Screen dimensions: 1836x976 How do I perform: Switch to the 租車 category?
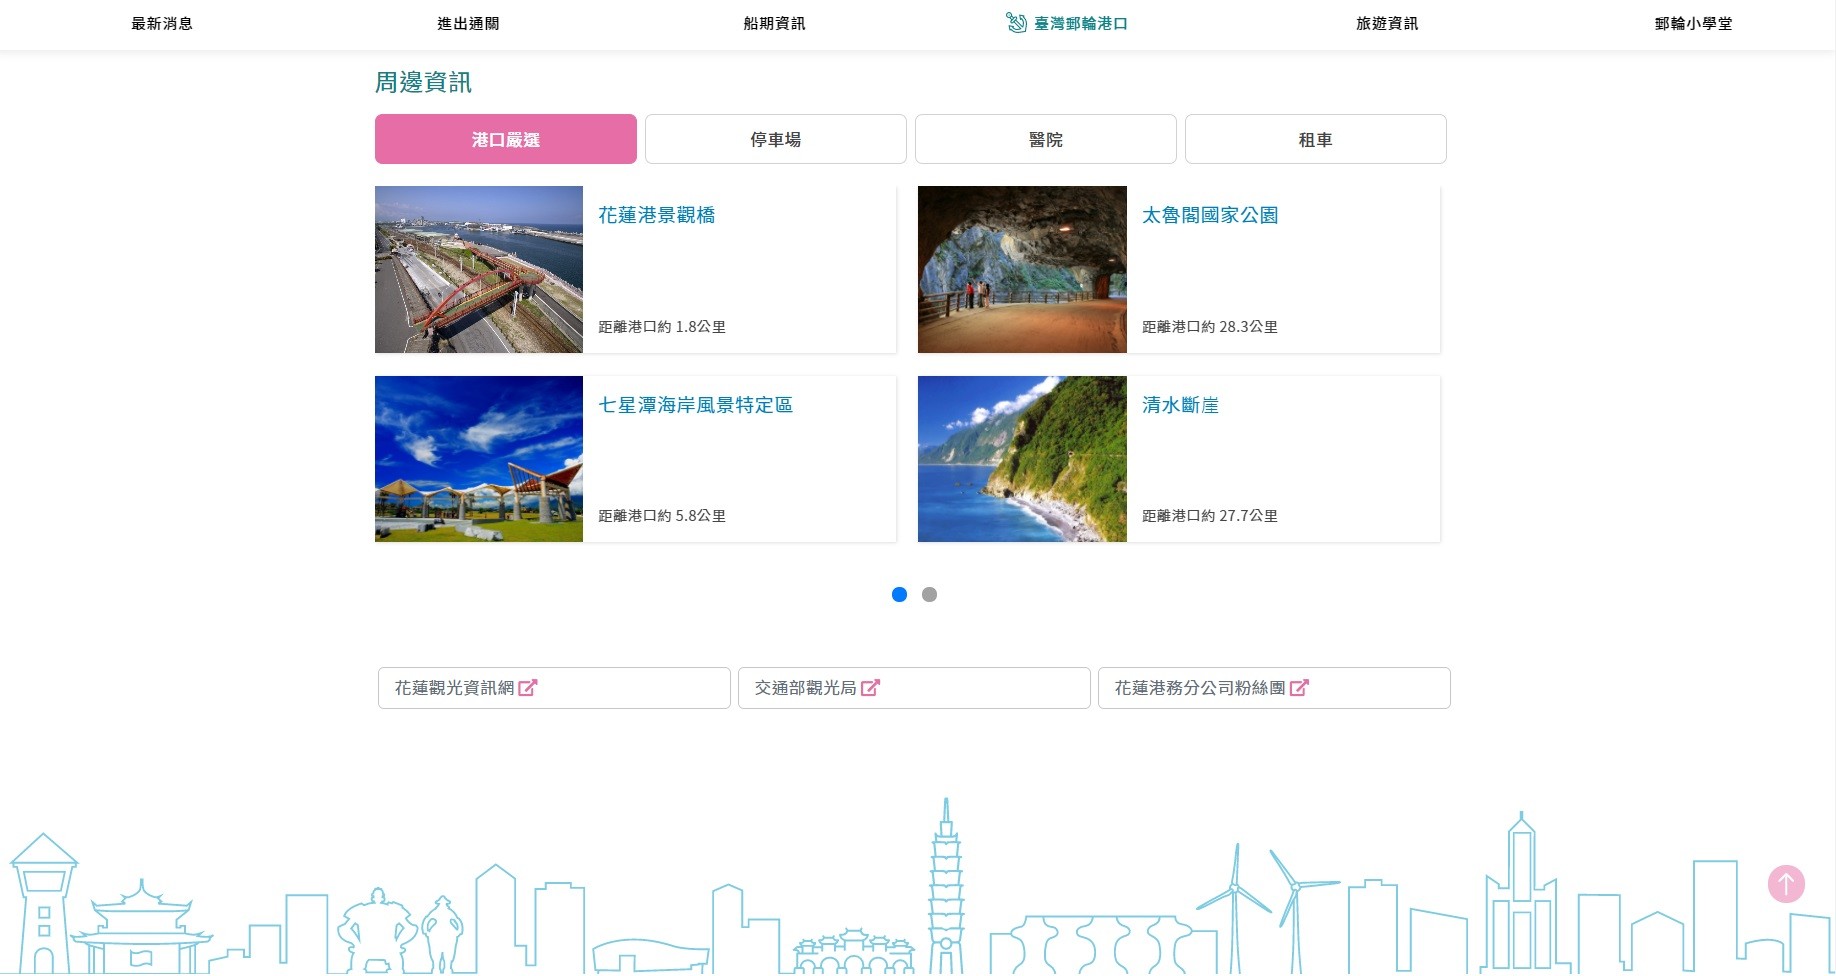1315,138
